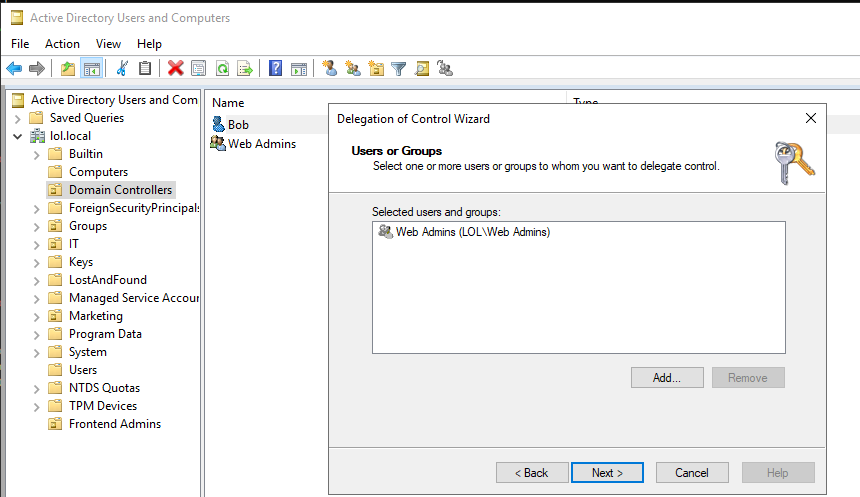
Task: Click the Forward navigation arrow in toolbar
Action: 37,69
